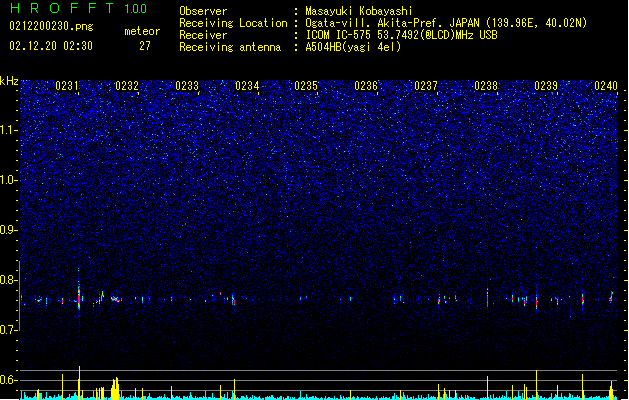Click the HROFFT 1.0.0 title text

[x=78, y=8]
